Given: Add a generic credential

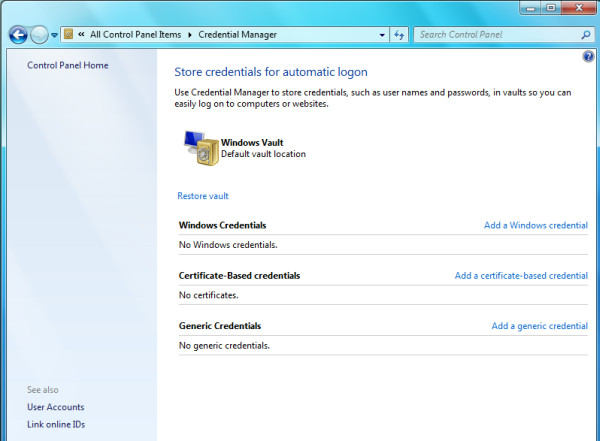Looking at the screenshot, I should pyautogui.click(x=540, y=326).
